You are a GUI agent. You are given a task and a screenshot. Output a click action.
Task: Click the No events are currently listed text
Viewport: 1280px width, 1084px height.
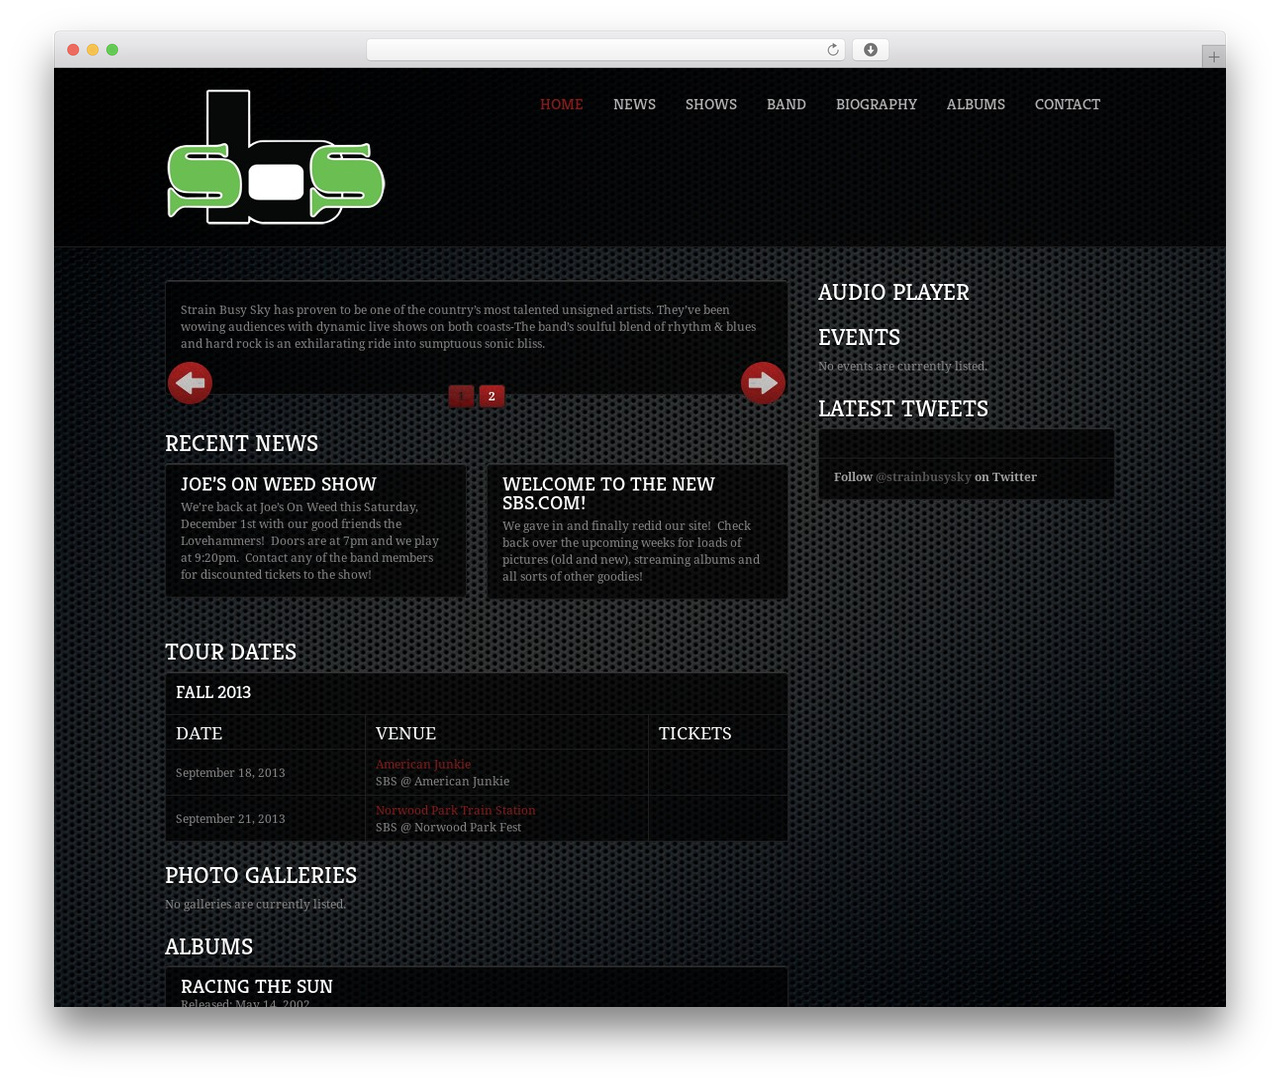click(902, 366)
